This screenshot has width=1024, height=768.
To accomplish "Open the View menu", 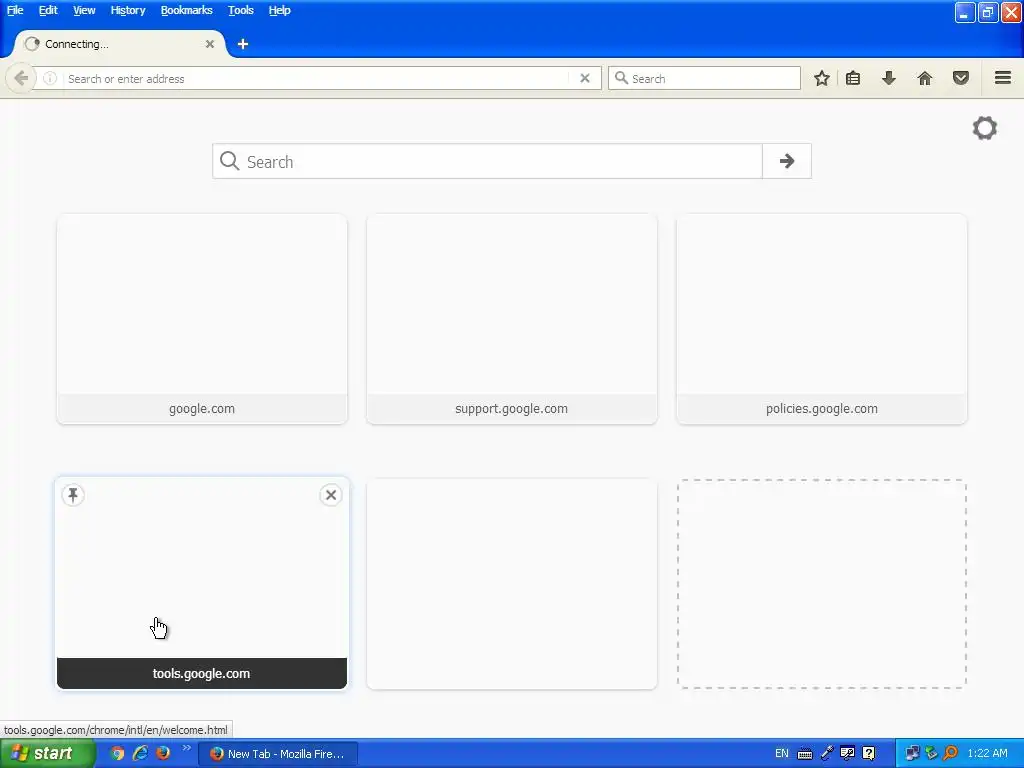I will point(84,10).
